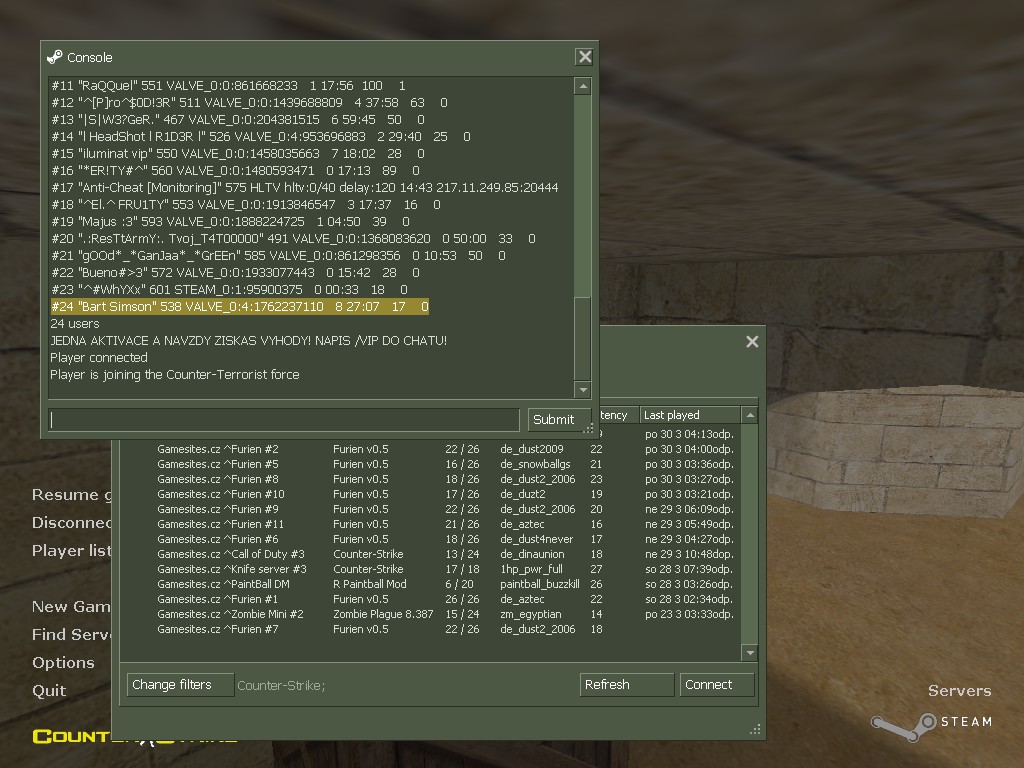Screen dimensions: 1024x768
Task: Click inside the console command input field
Action: (284, 419)
